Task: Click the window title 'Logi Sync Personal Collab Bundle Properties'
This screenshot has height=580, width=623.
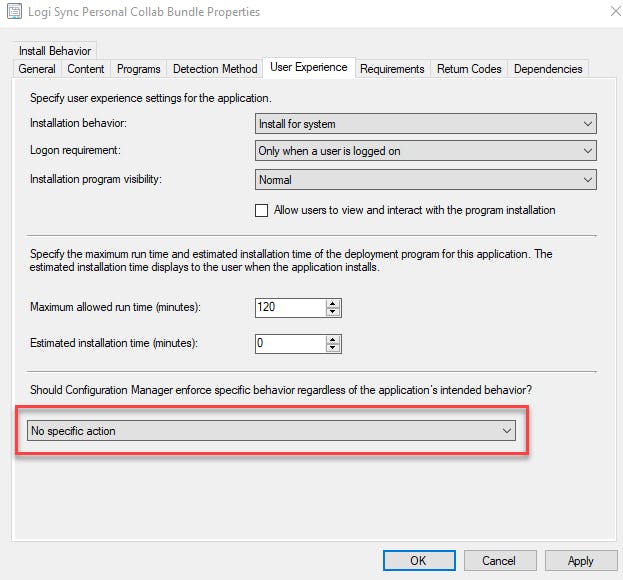Action: click(x=144, y=12)
